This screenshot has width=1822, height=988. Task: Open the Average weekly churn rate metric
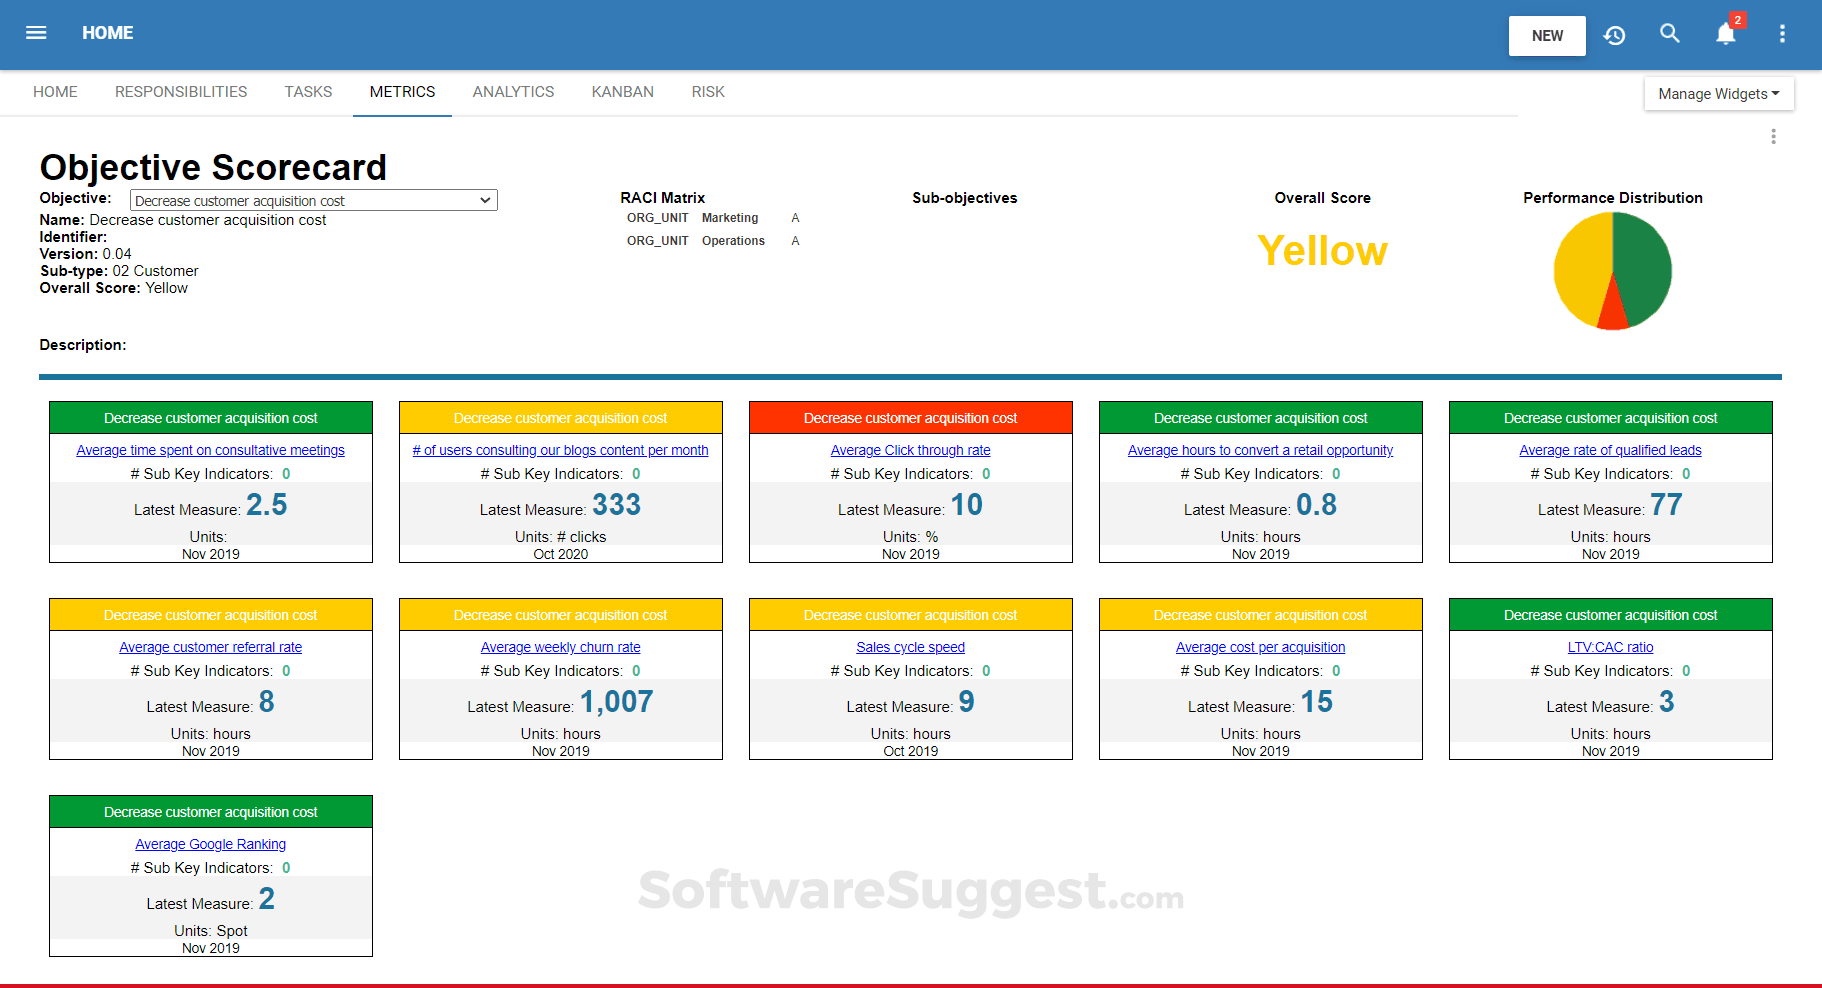click(560, 647)
